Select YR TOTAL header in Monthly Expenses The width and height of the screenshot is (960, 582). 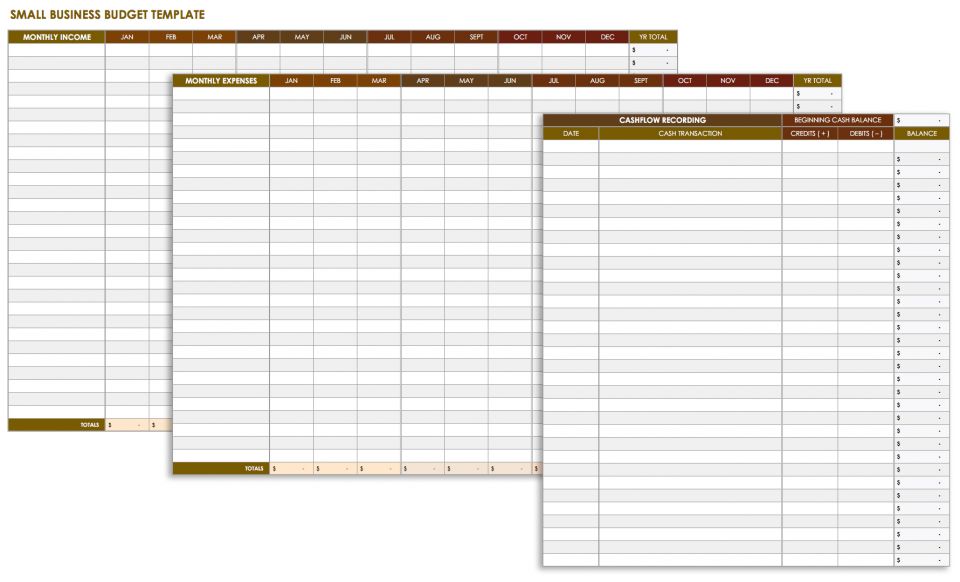pyautogui.click(x=818, y=81)
